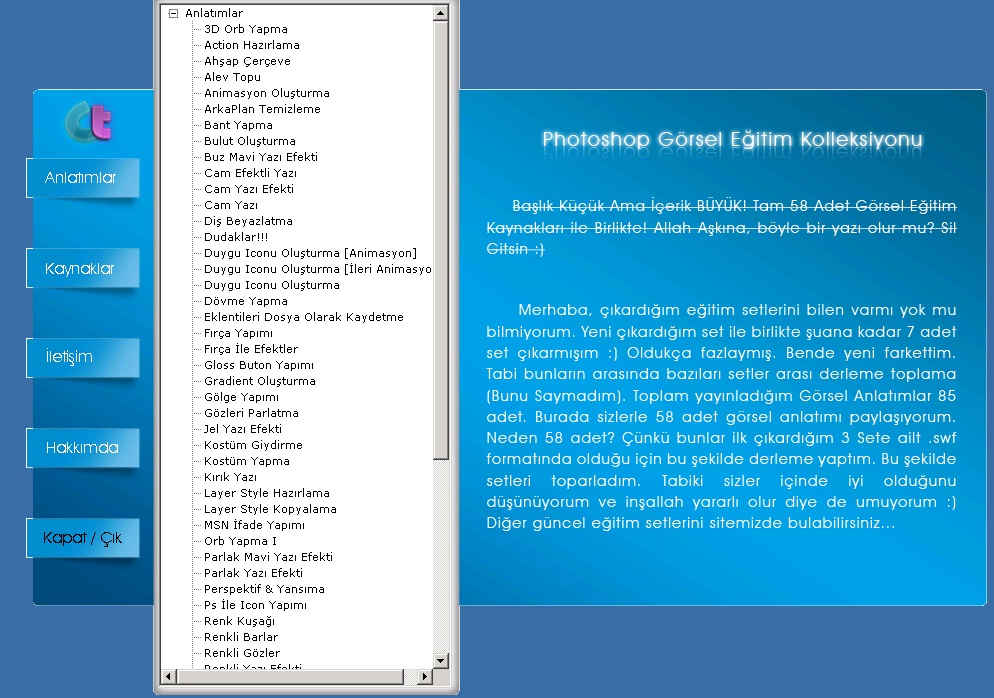Select Bulut Oluşturma tutorial
994x698 pixels.
pyautogui.click(x=250, y=141)
